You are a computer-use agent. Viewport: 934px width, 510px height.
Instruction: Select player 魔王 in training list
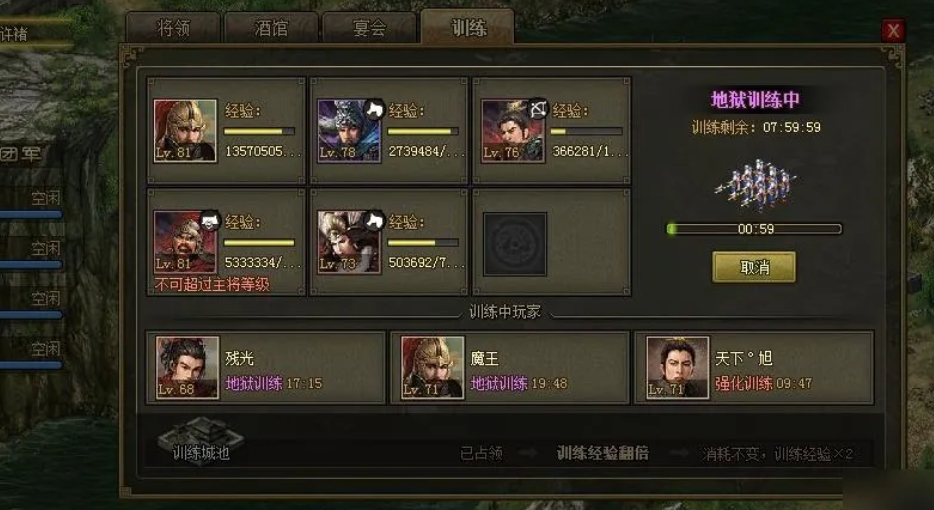tap(510, 368)
